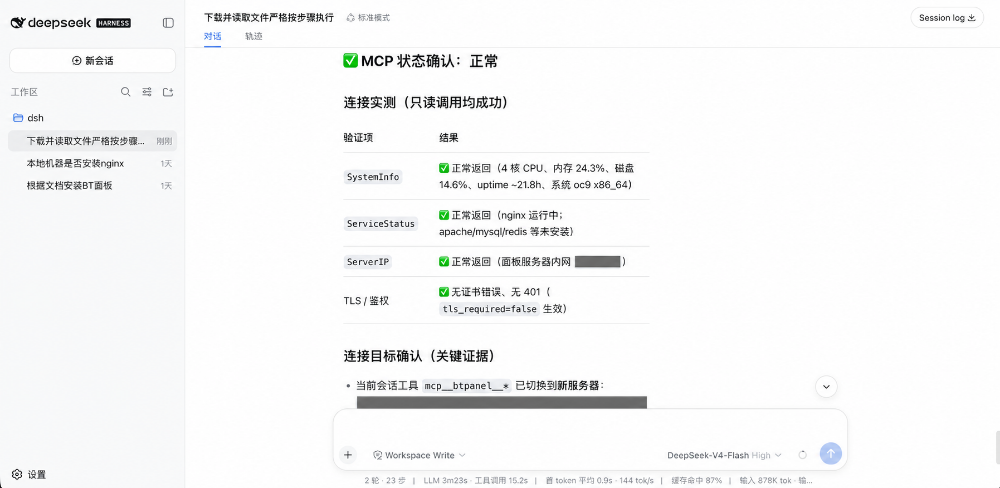Click the MCP 状态确认 heading

[420, 61]
